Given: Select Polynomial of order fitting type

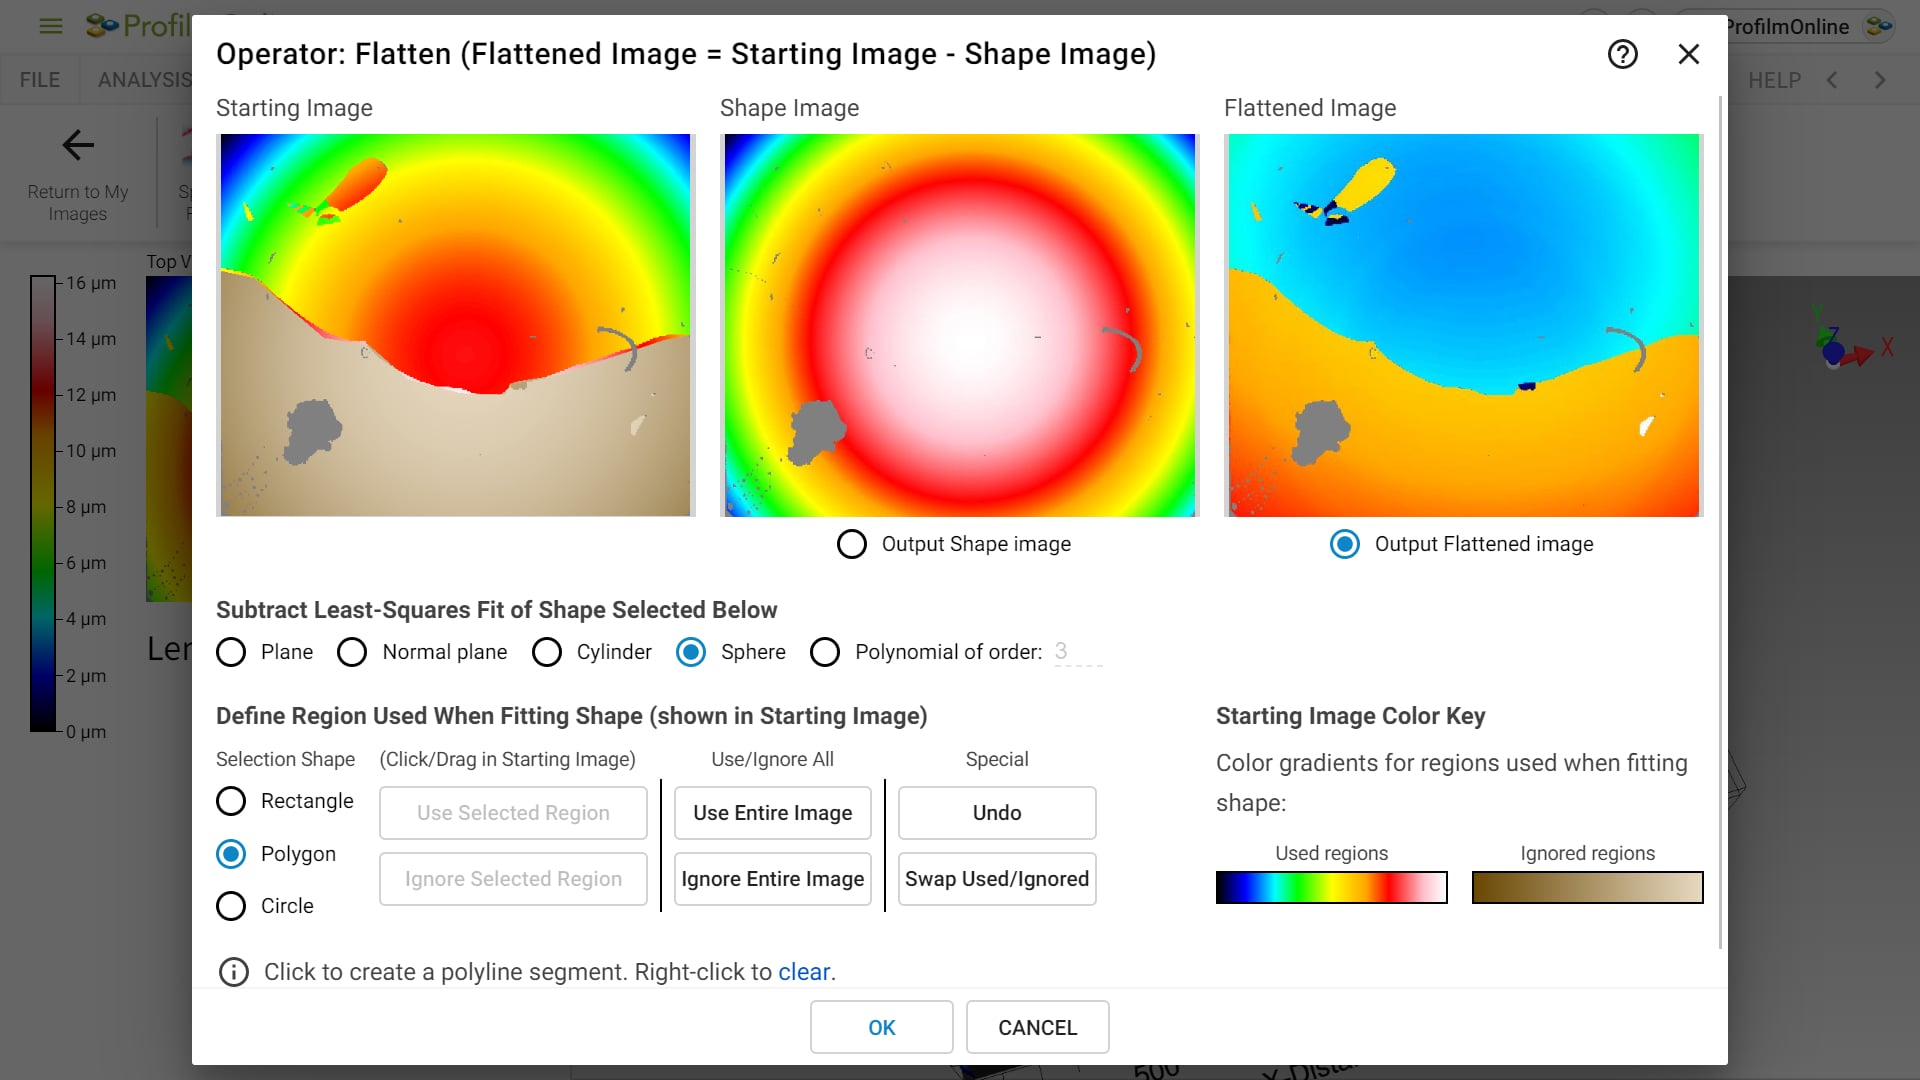Looking at the screenshot, I should click(824, 651).
